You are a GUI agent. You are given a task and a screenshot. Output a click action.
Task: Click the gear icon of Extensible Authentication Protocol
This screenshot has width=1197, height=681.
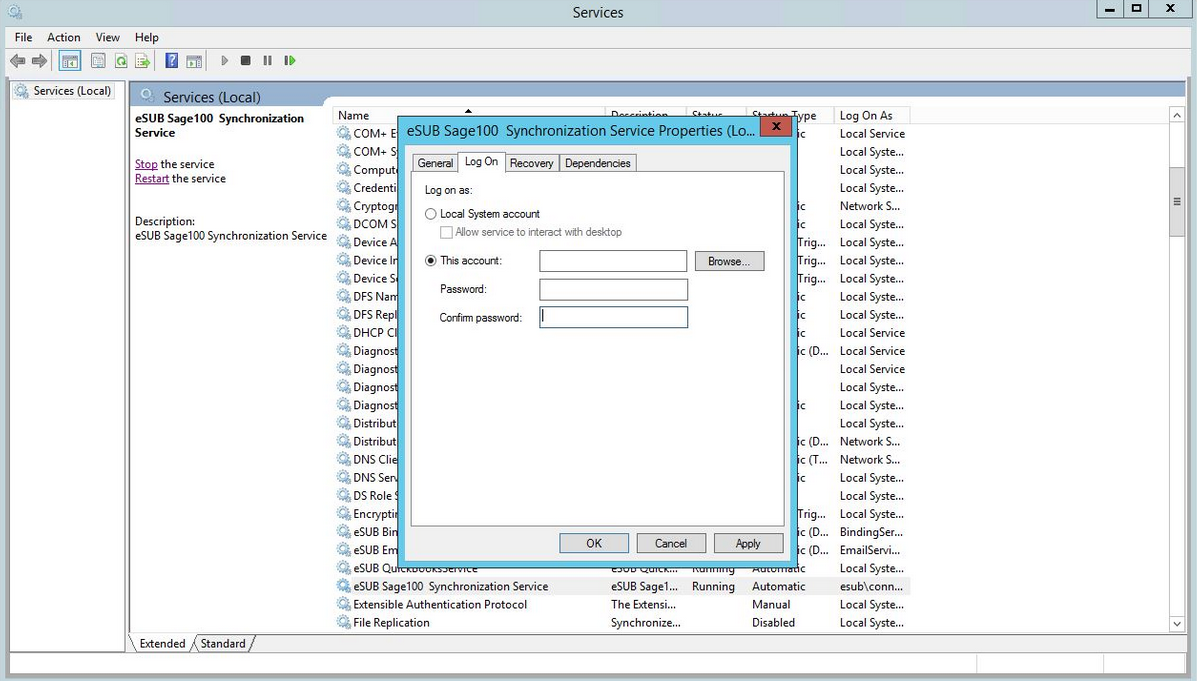(344, 604)
